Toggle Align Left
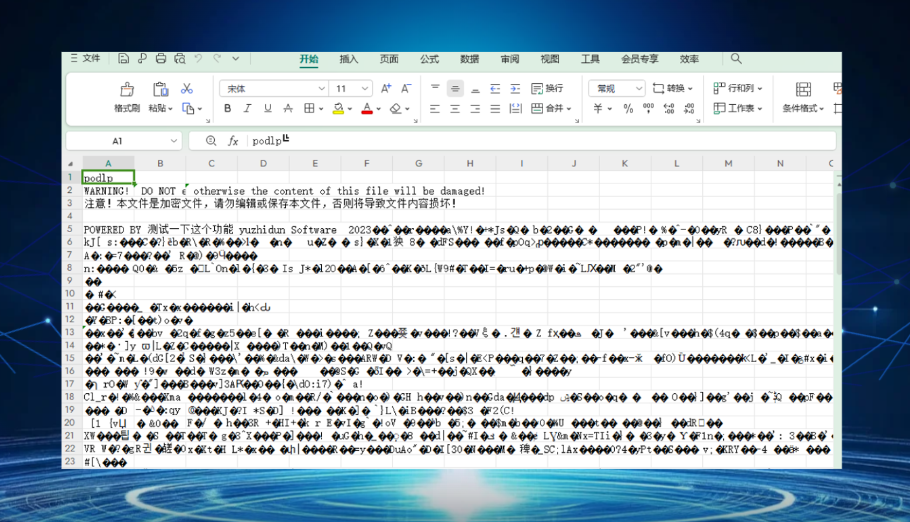The image size is (910, 522). [x=435, y=109]
